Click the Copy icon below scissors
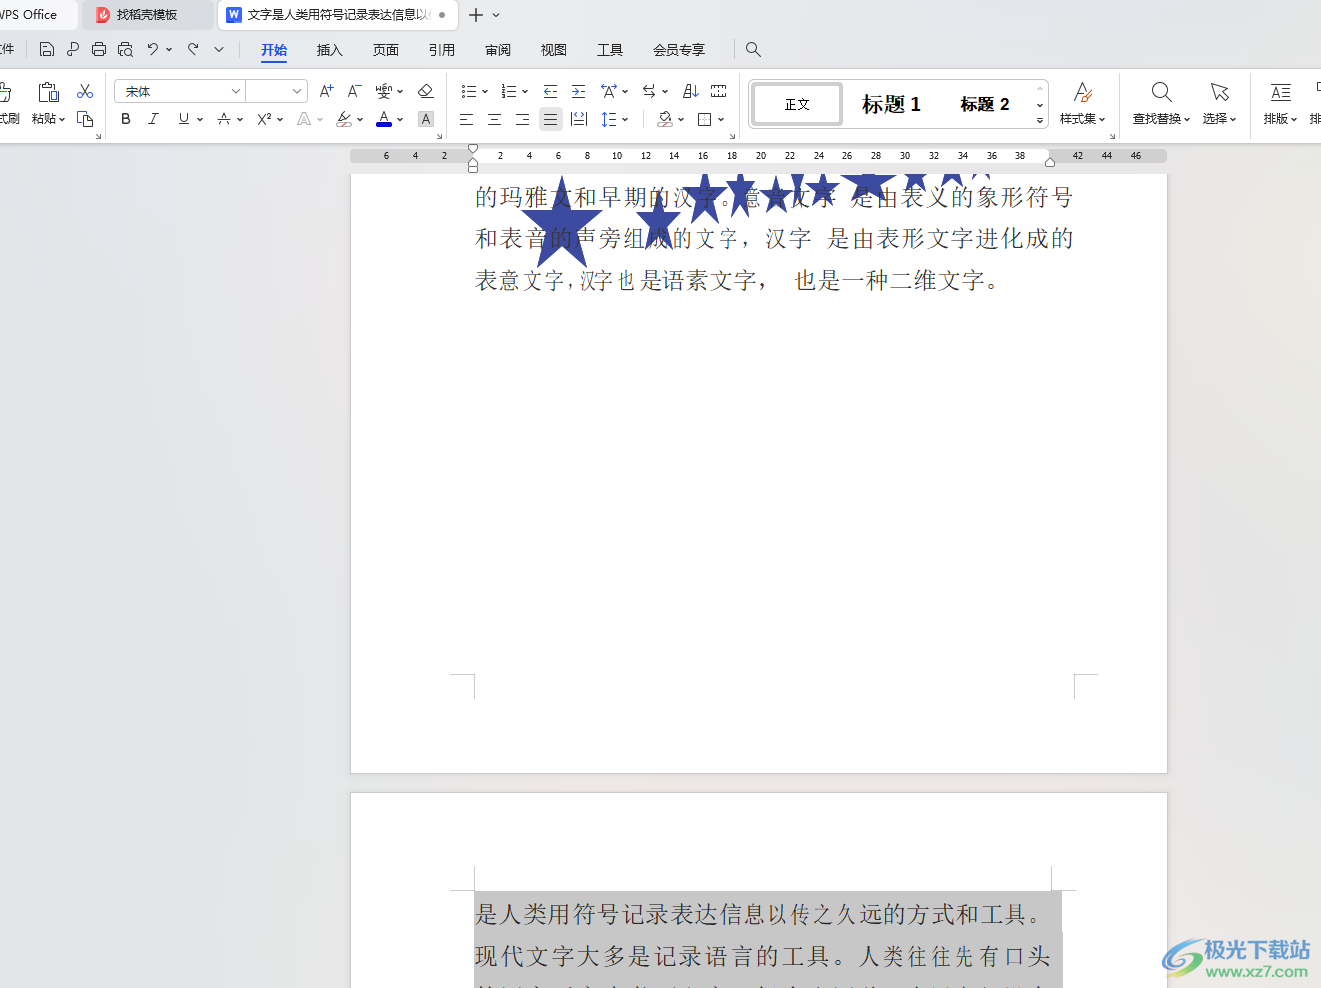The height and width of the screenshot is (988, 1321). coord(85,119)
